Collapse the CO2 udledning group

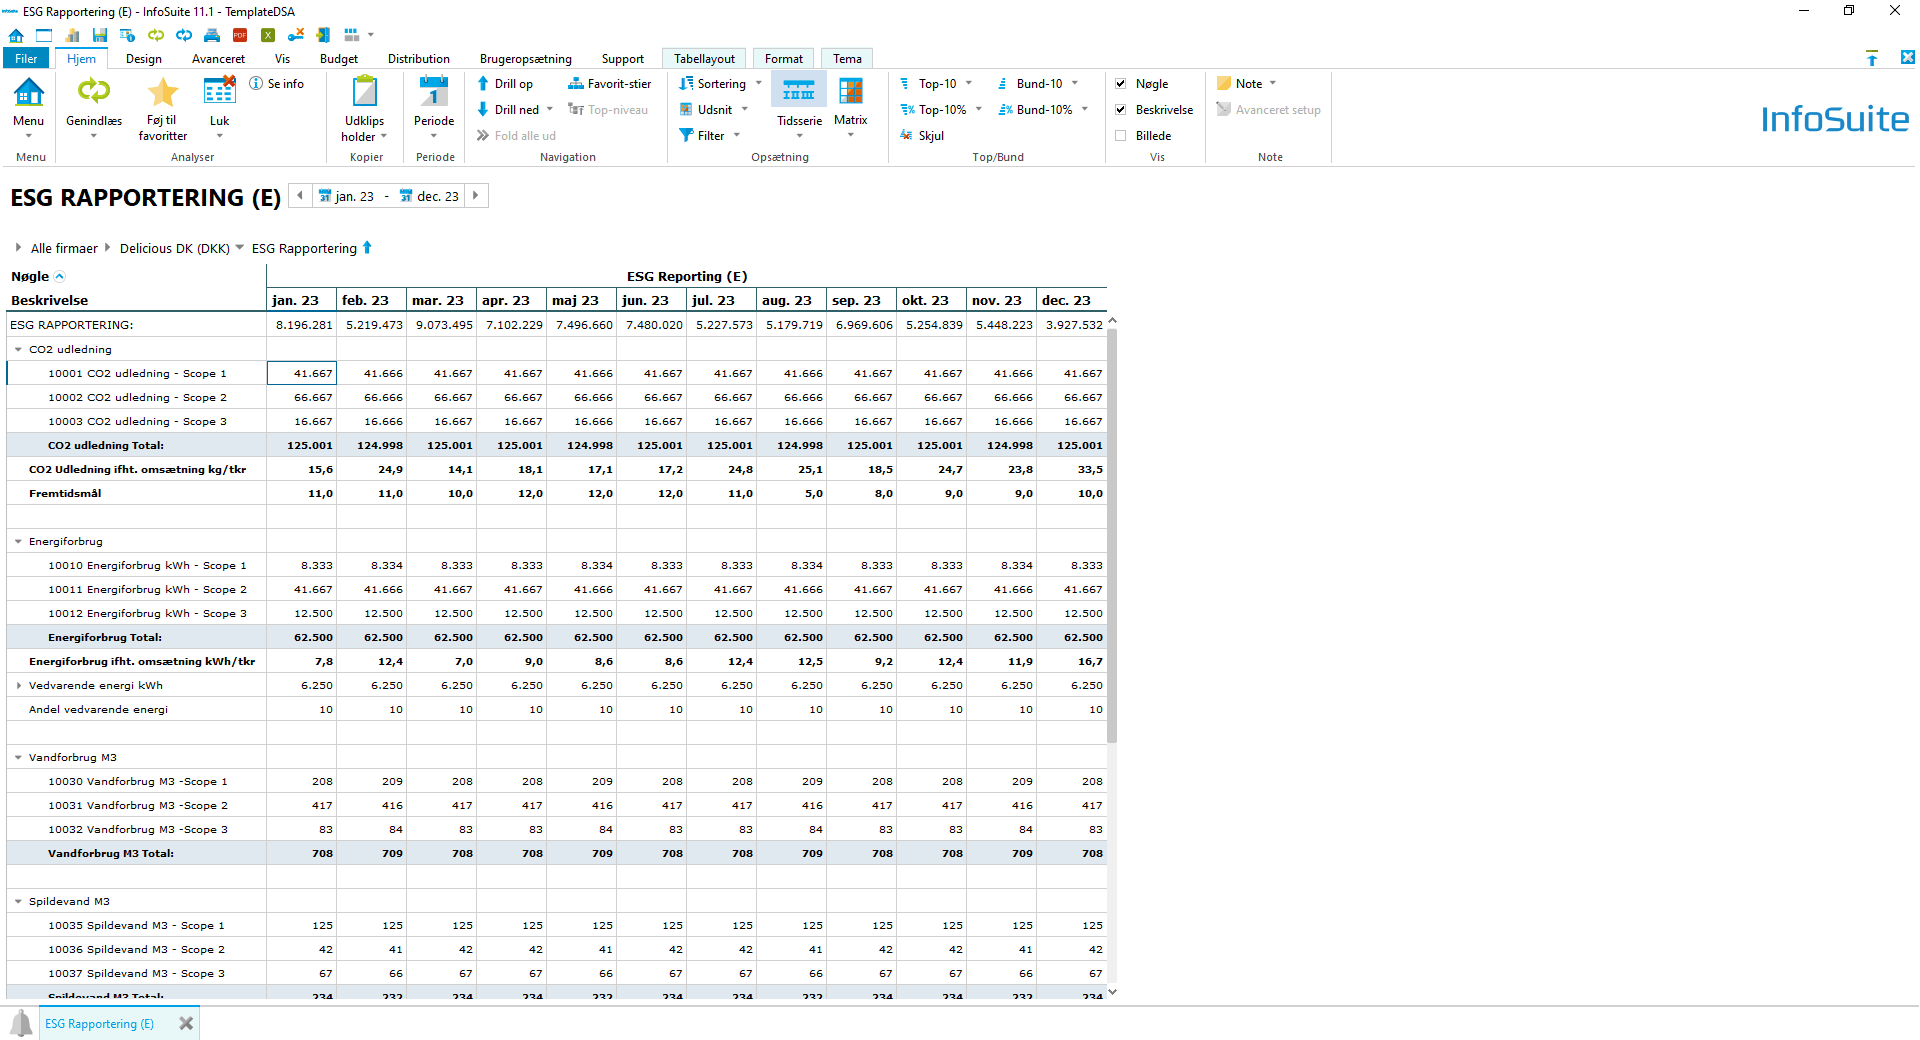coord(18,350)
